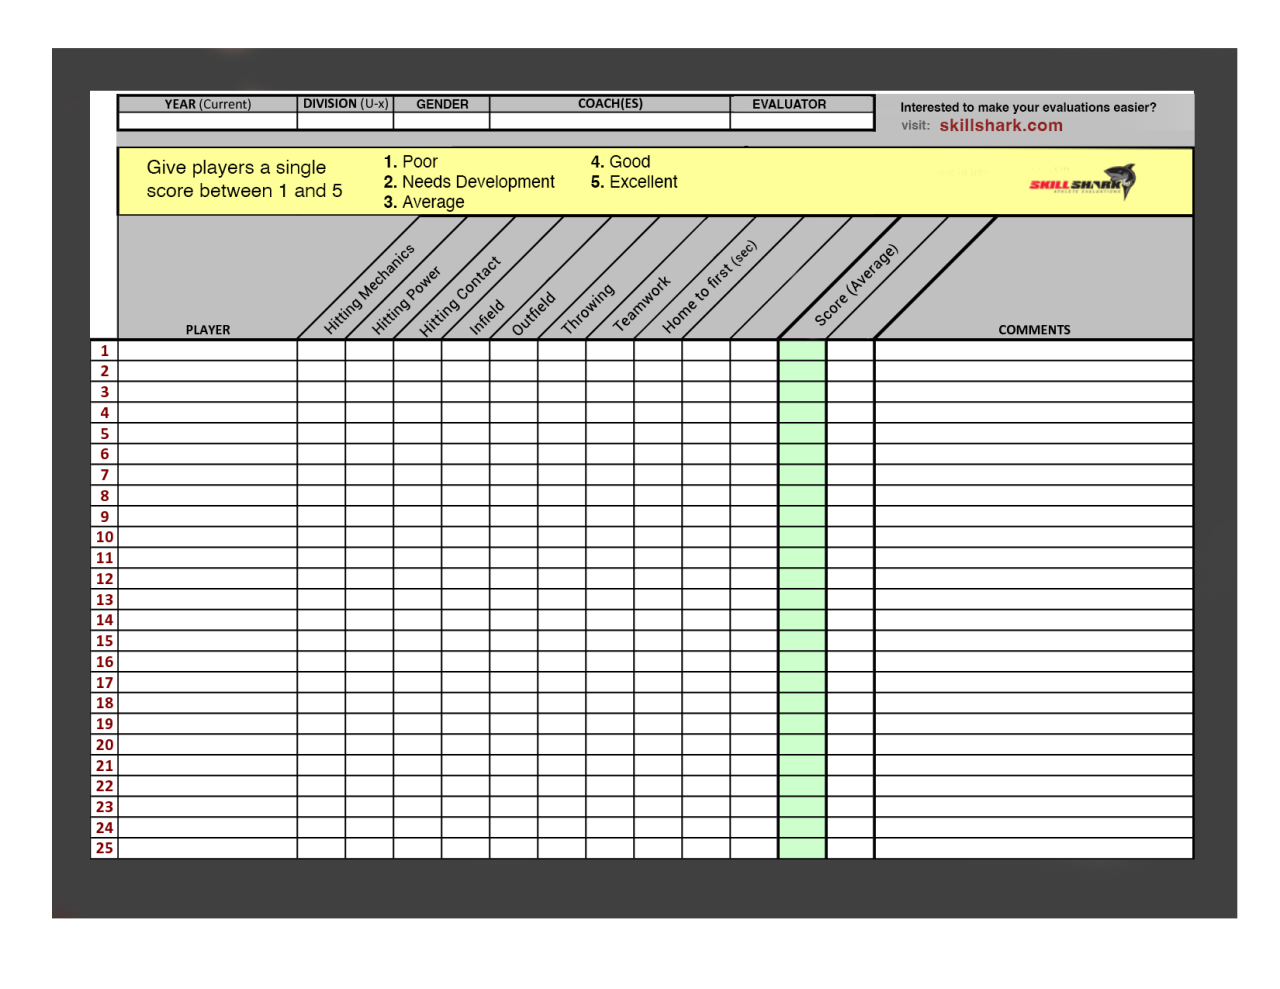Viewport: 1280px width, 989px height.
Task: Click the COACH(ES) input cell
Action: pos(610,121)
